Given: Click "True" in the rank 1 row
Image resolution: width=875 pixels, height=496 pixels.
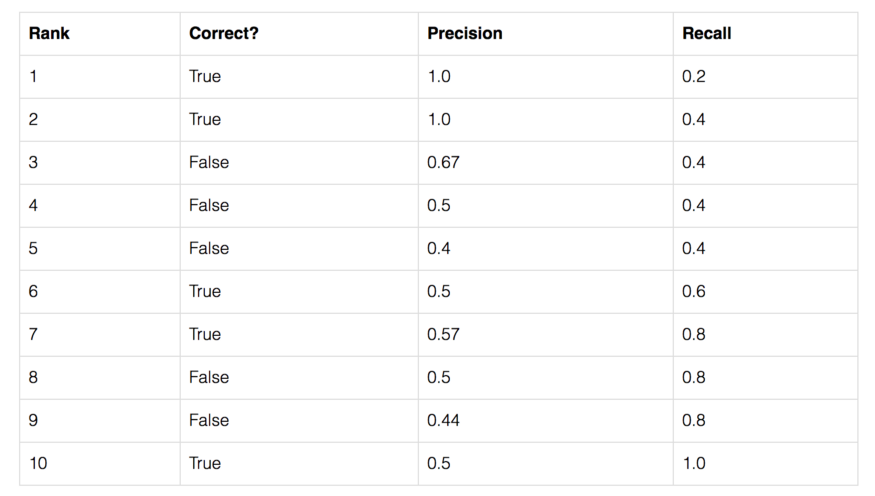Looking at the screenshot, I should click(205, 76).
